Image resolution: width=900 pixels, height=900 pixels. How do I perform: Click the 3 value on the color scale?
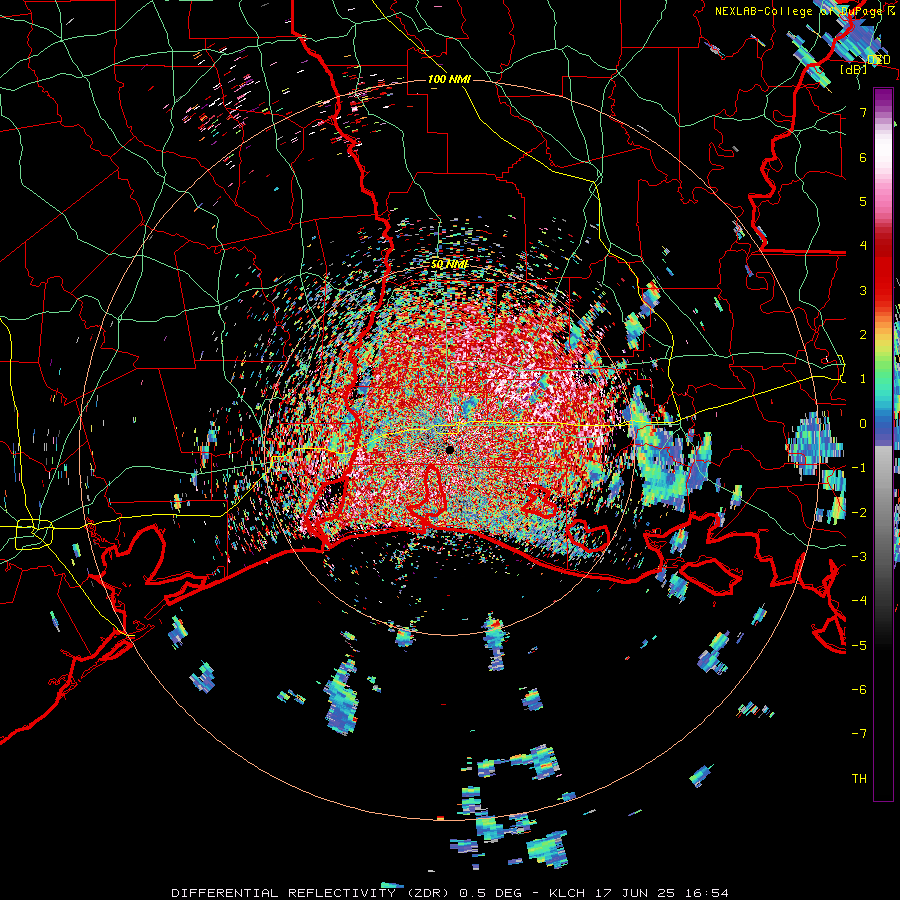tap(863, 290)
